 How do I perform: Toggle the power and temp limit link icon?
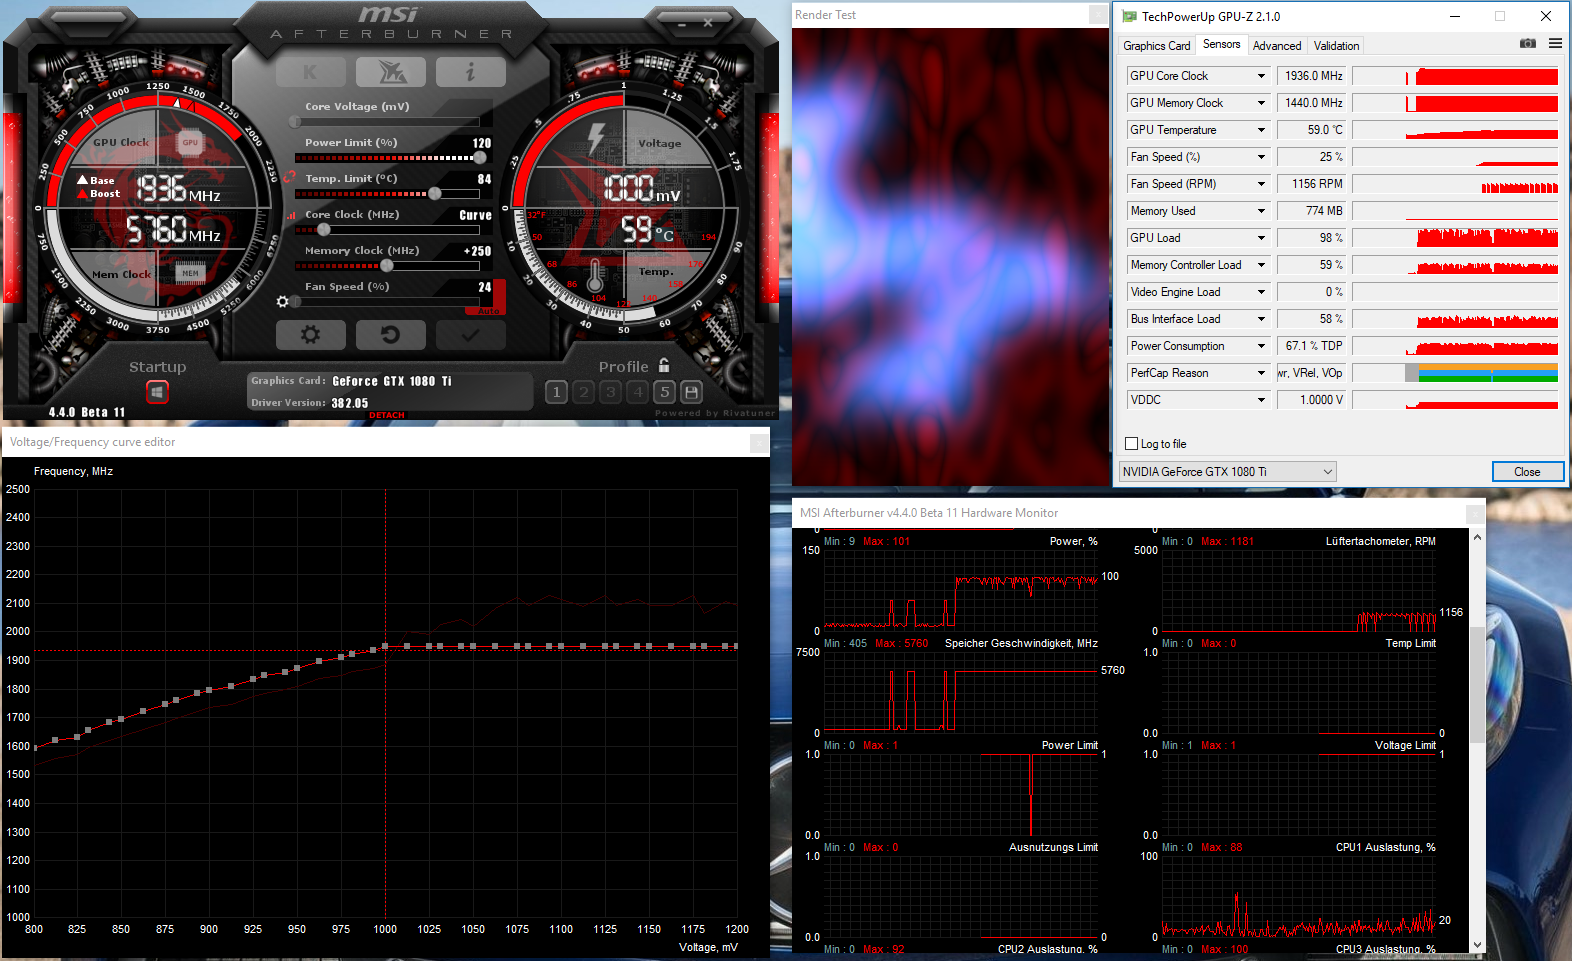point(289,177)
